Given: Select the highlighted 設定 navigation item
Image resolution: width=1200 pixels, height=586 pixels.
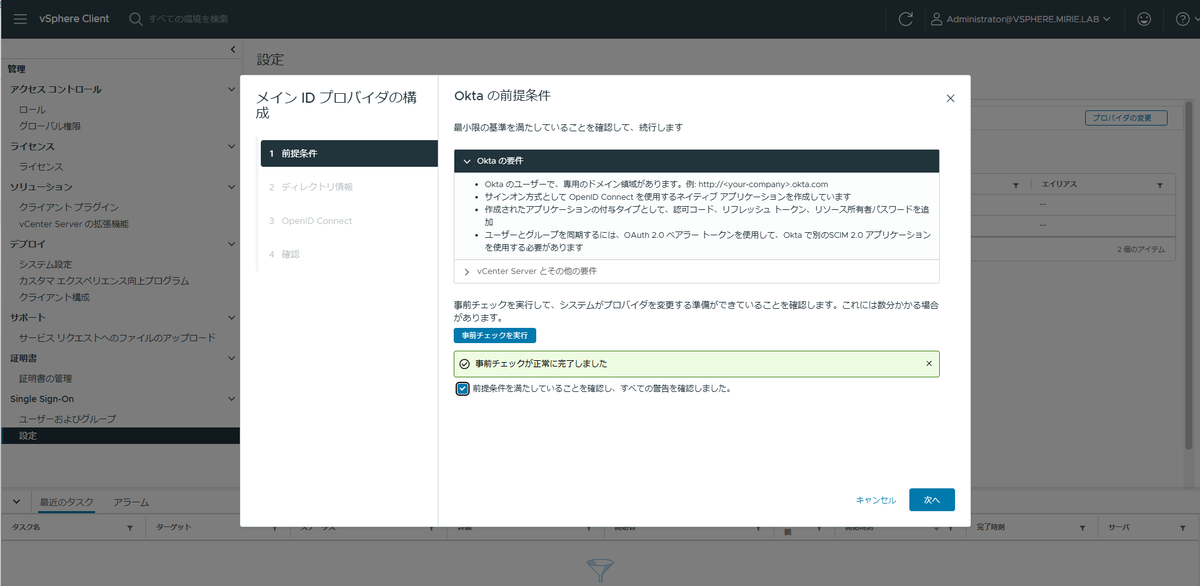Looking at the screenshot, I should (x=120, y=436).
